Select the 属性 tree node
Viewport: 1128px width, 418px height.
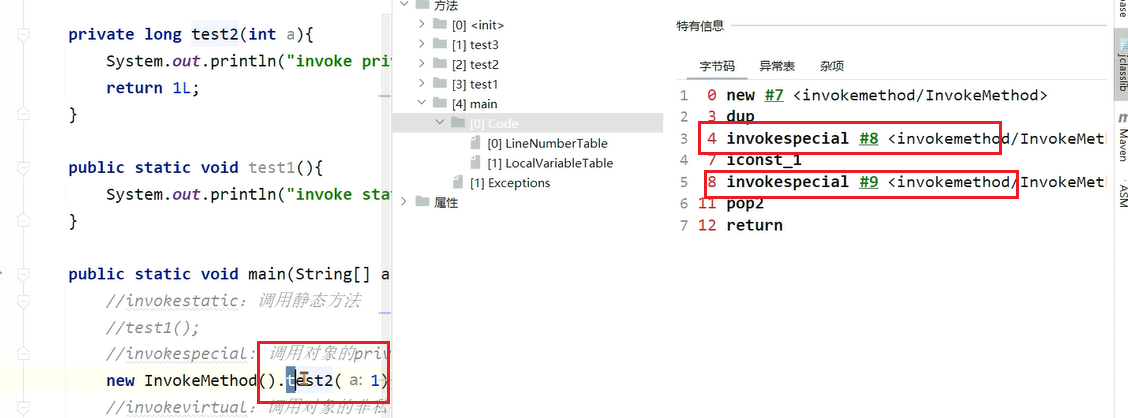[446, 203]
